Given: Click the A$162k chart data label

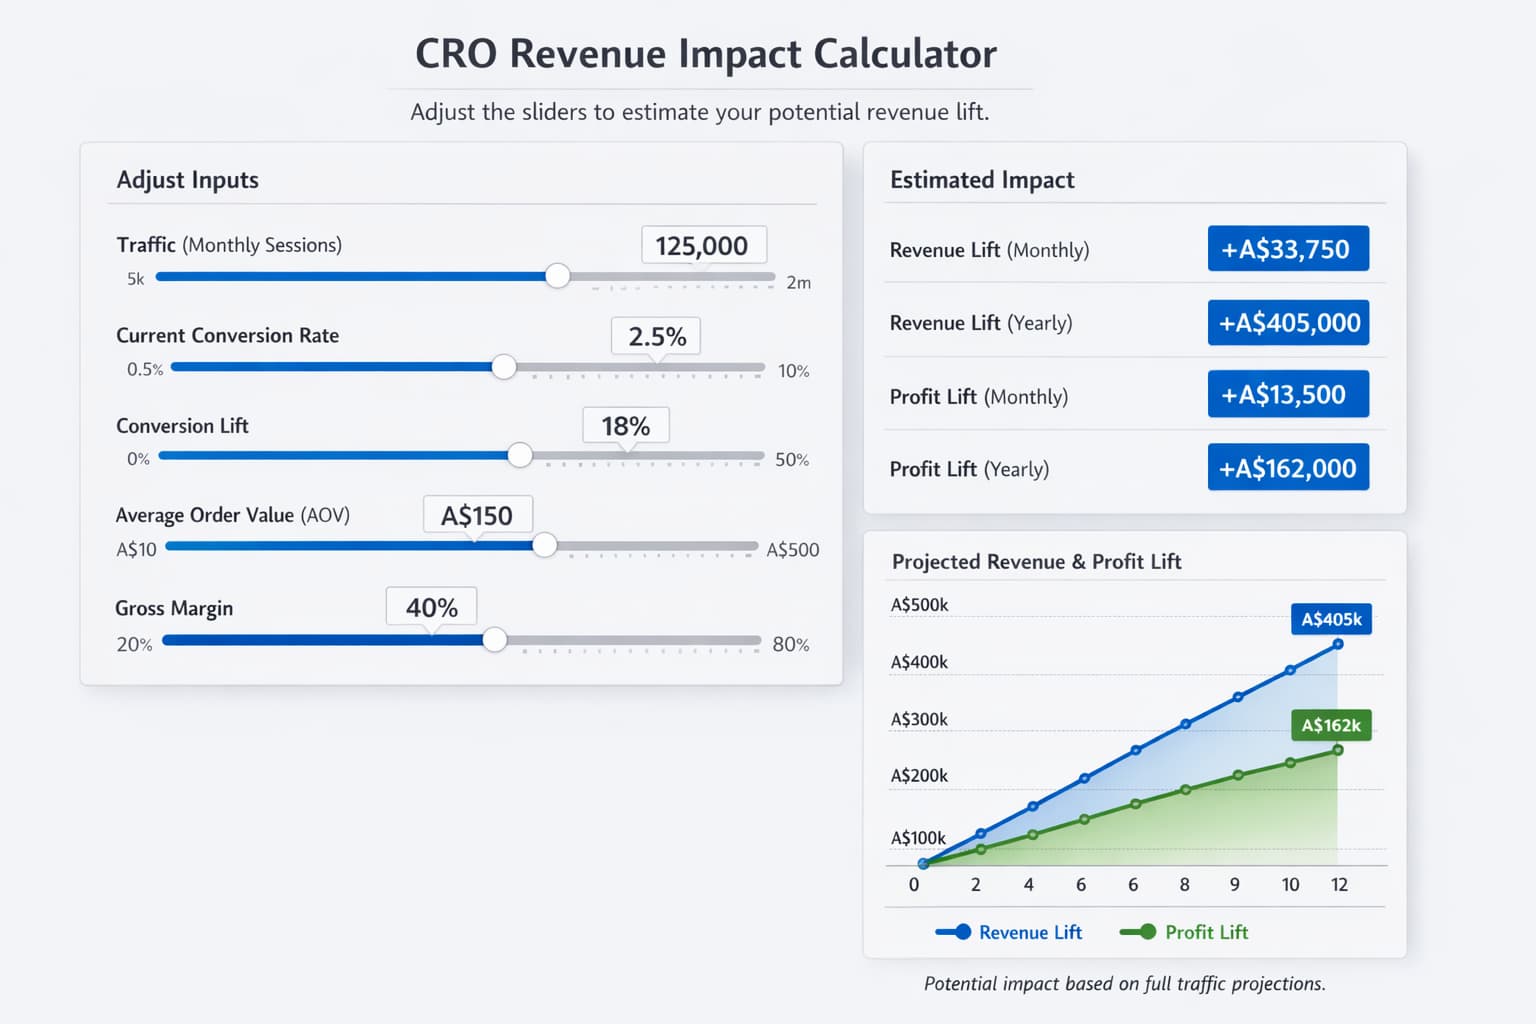Looking at the screenshot, I should click(1331, 725).
